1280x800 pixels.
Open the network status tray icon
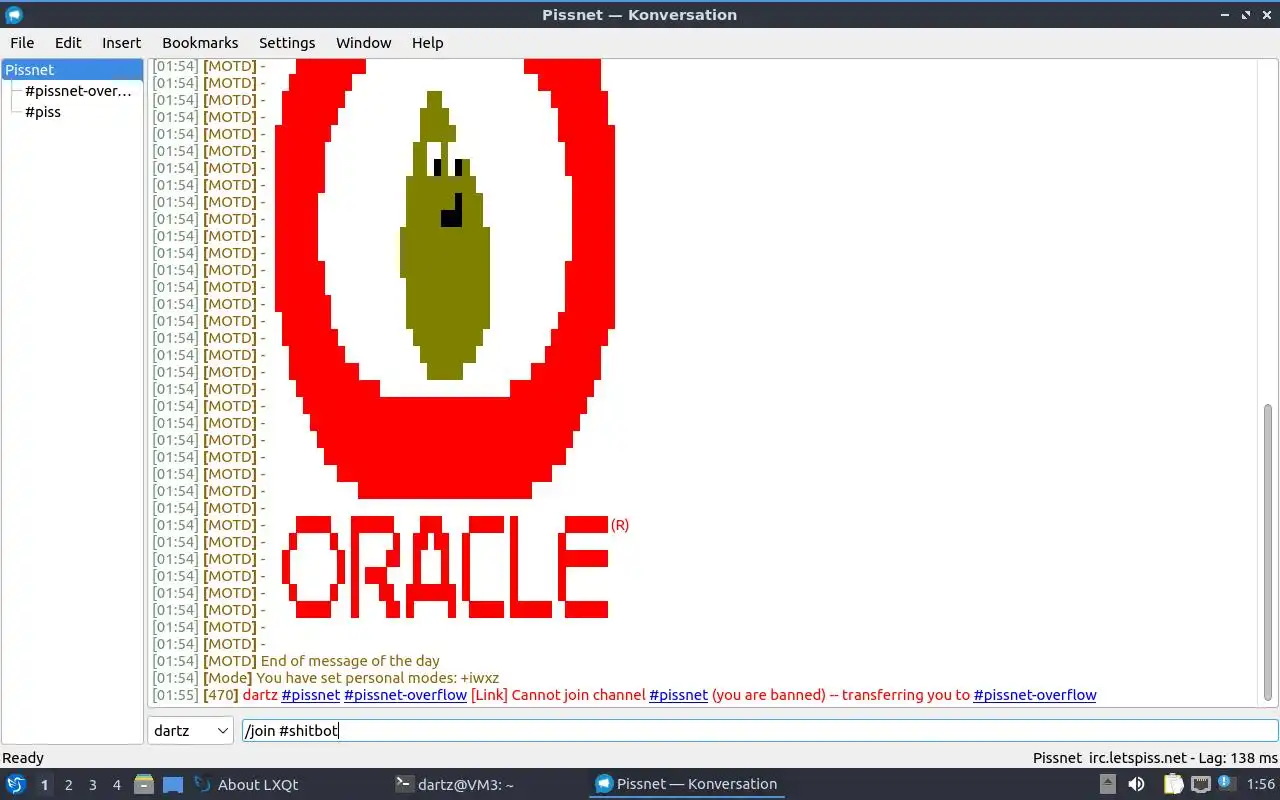click(x=1200, y=784)
